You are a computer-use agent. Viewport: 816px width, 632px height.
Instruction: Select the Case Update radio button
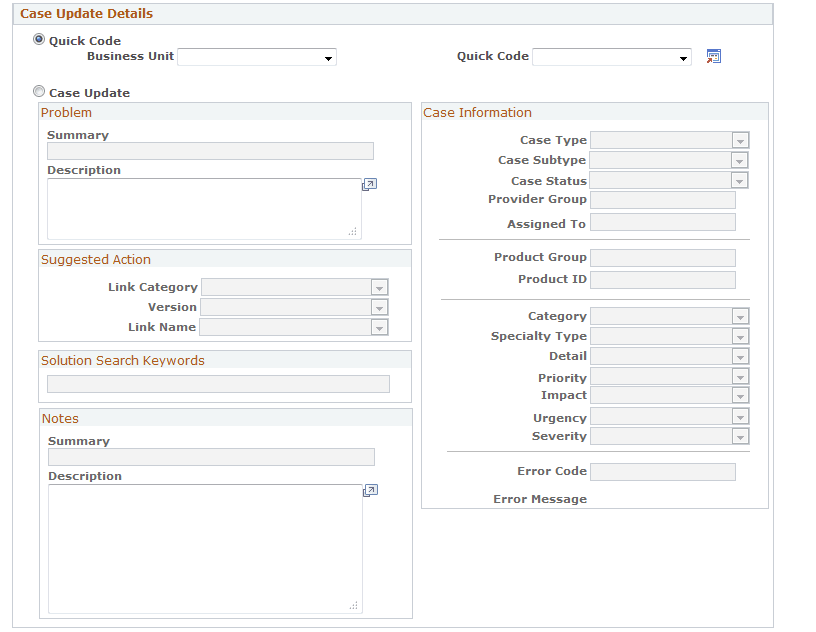(x=38, y=91)
